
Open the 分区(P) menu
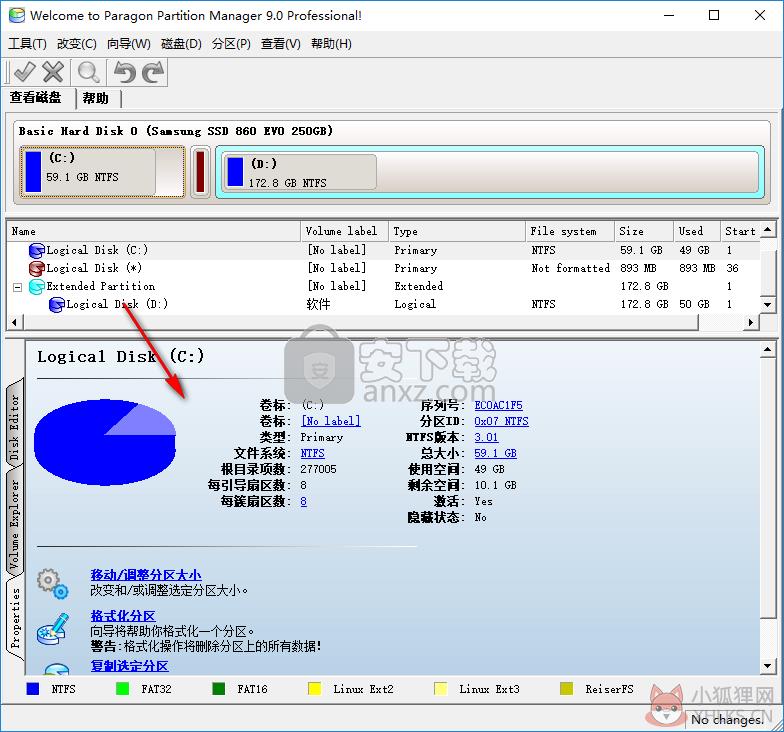point(231,44)
